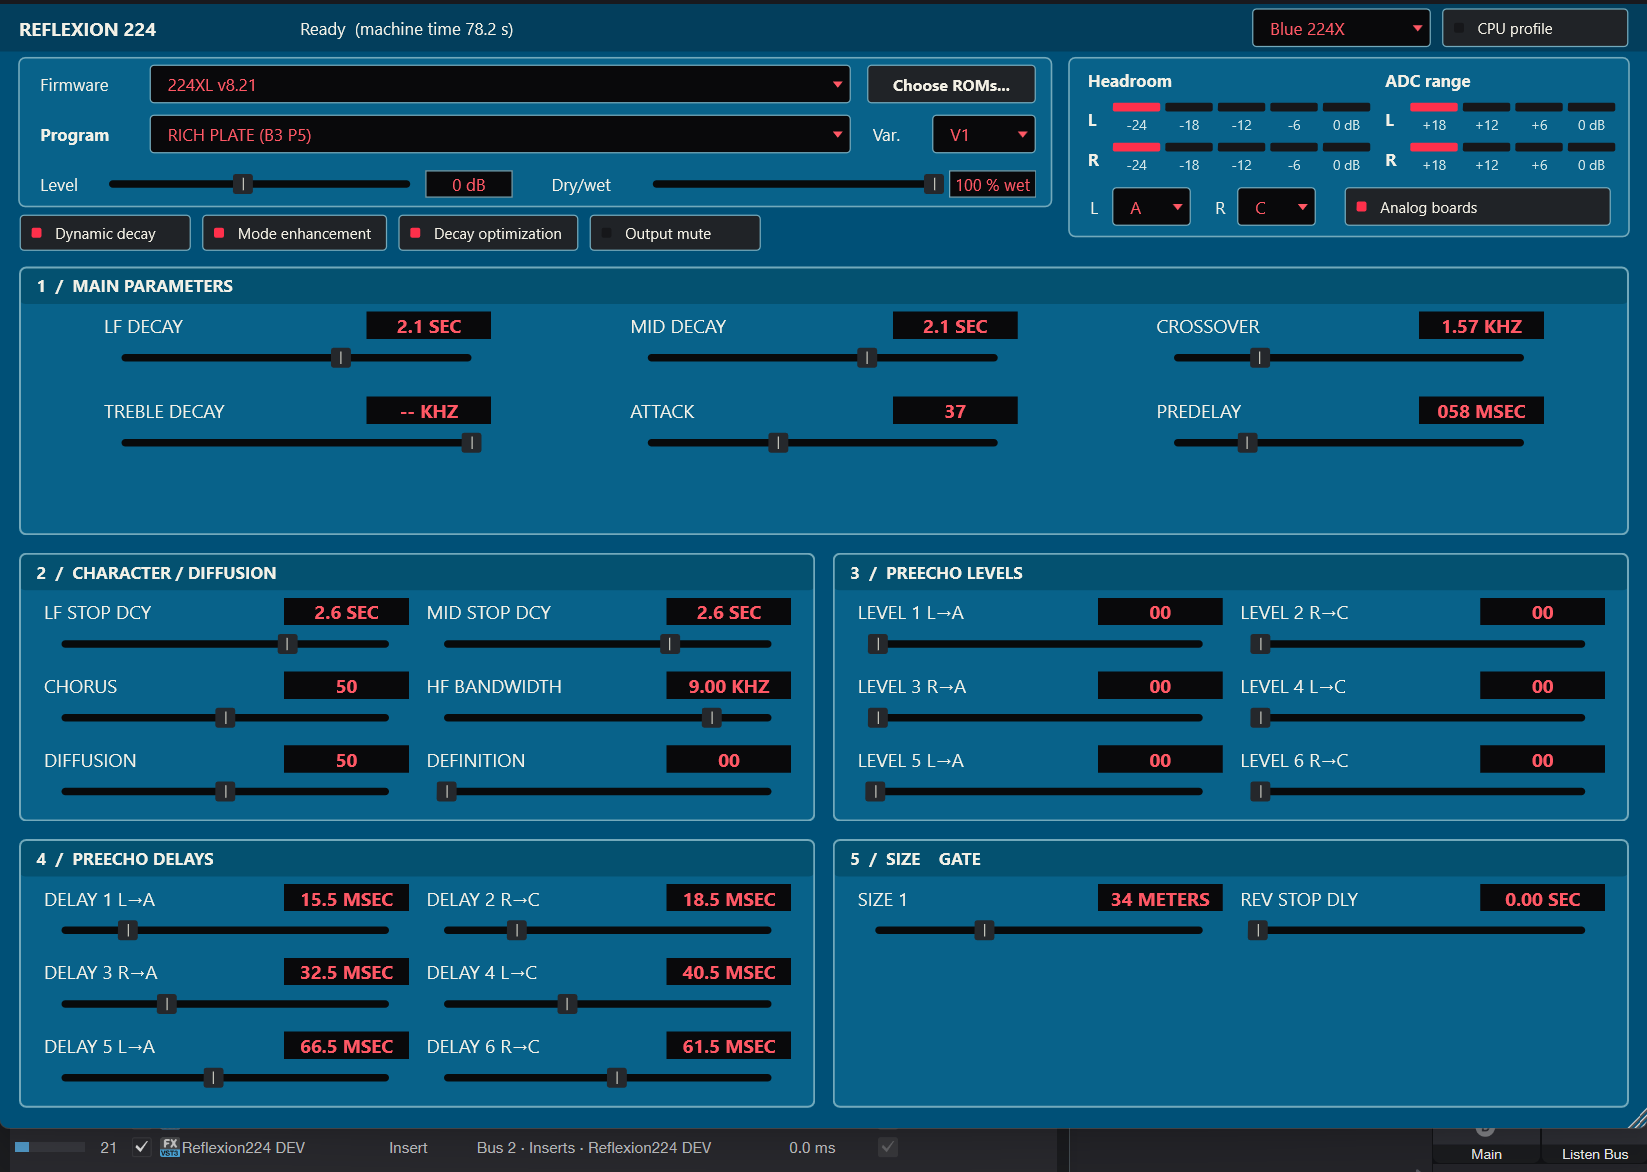This screenshot has height=1172, width=1647.
Task: Click the PREDELAY slider handle
Action: (1247, 443)
